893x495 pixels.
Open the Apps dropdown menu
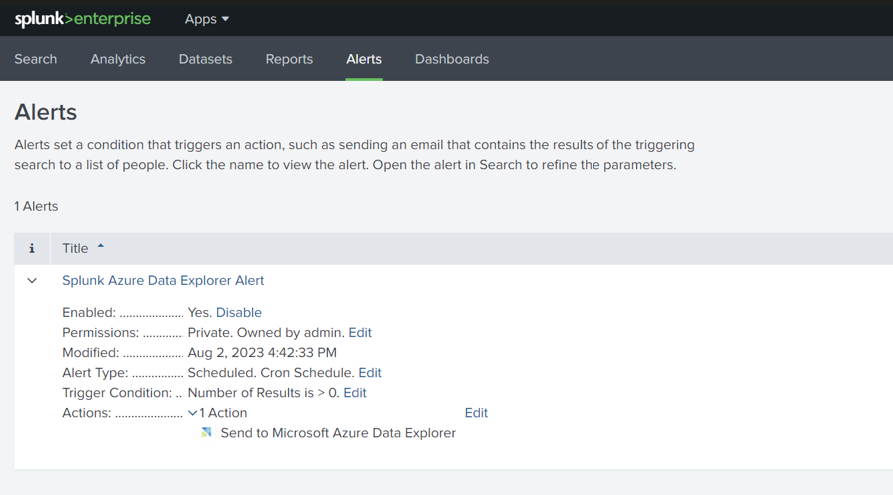coord(206,19)
